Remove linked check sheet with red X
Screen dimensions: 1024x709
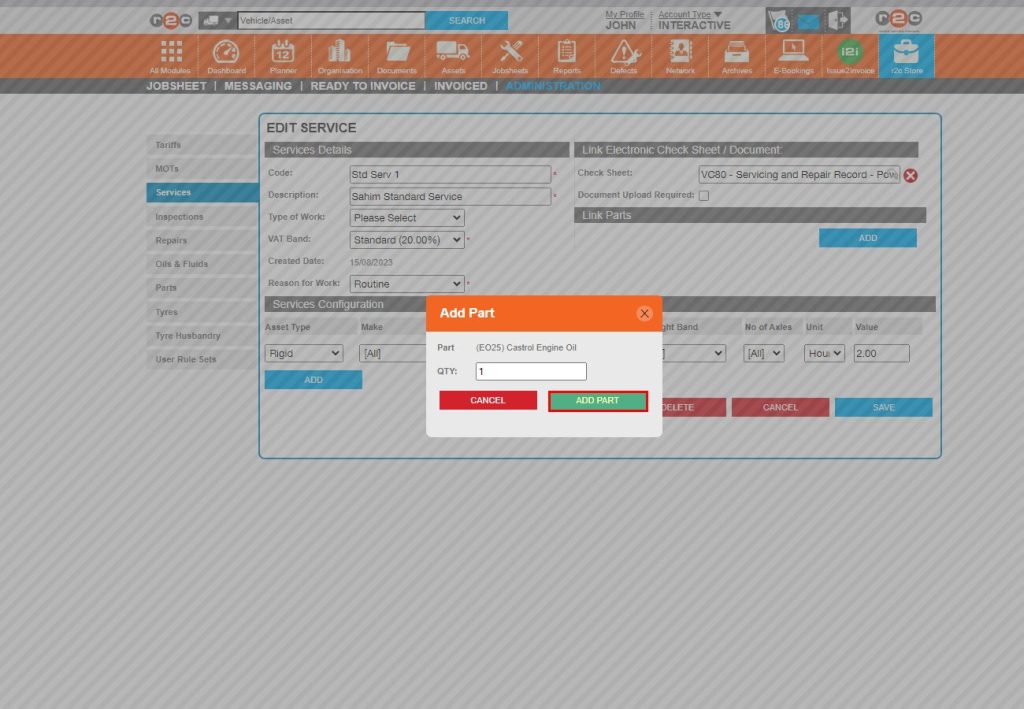click(x=910, y=175)
